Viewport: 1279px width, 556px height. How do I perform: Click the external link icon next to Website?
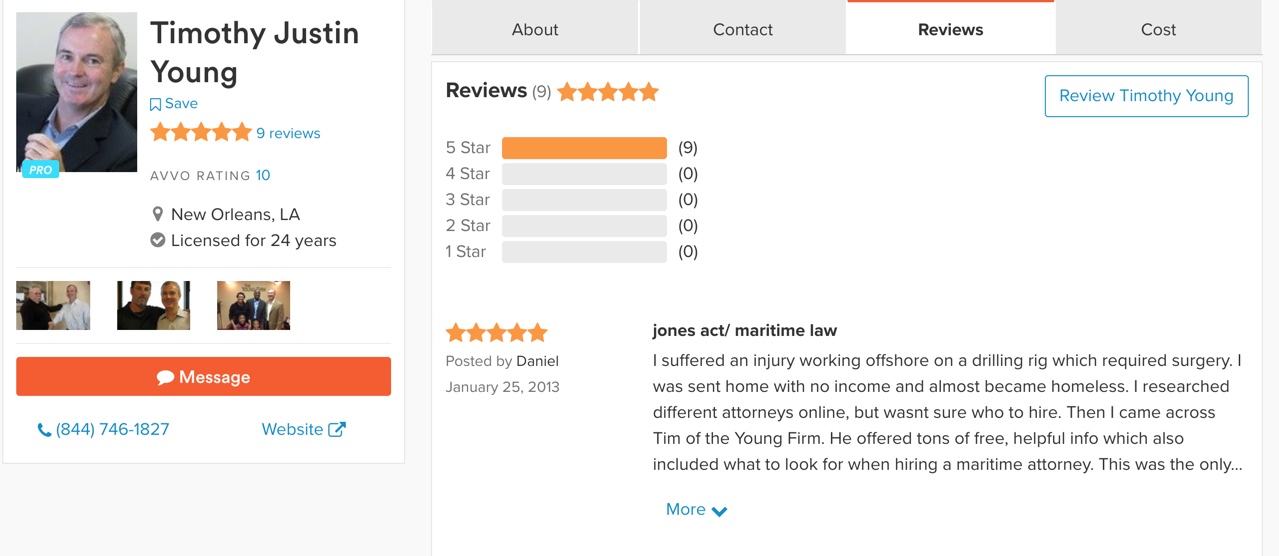click(337, 429)
